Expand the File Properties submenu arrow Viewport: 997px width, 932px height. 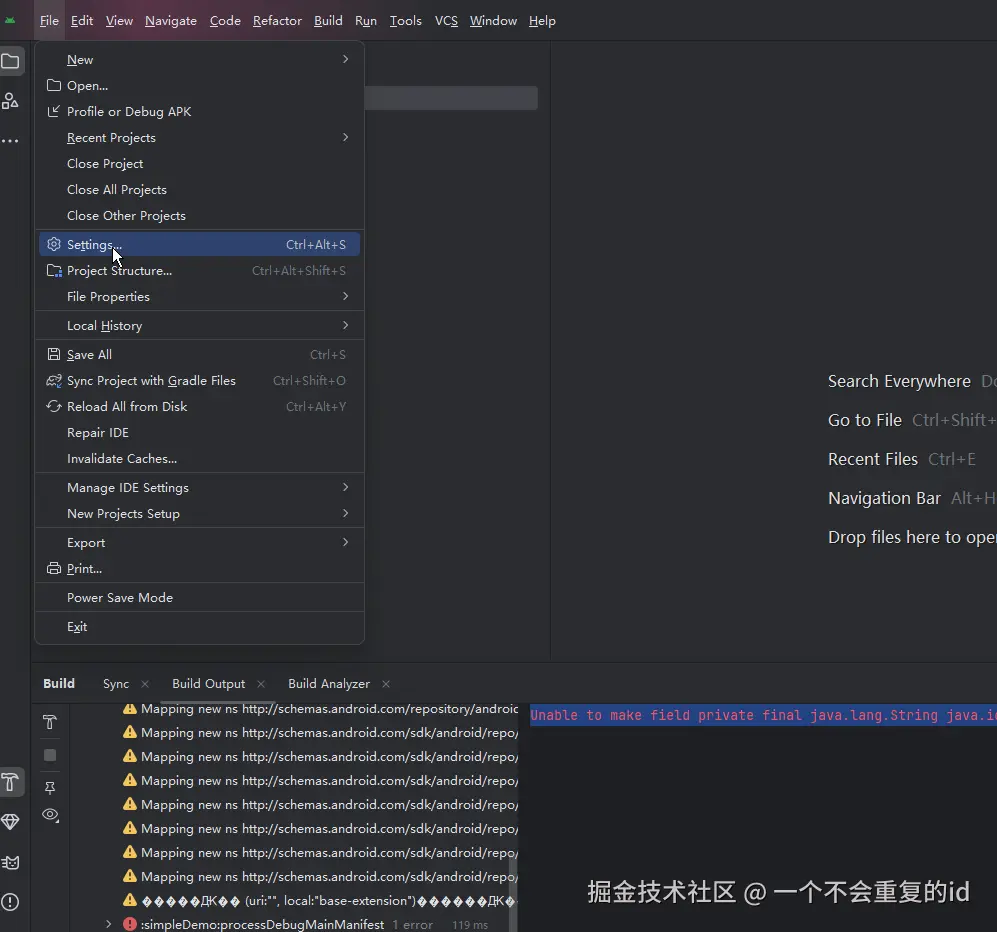(x=345, y=296)
